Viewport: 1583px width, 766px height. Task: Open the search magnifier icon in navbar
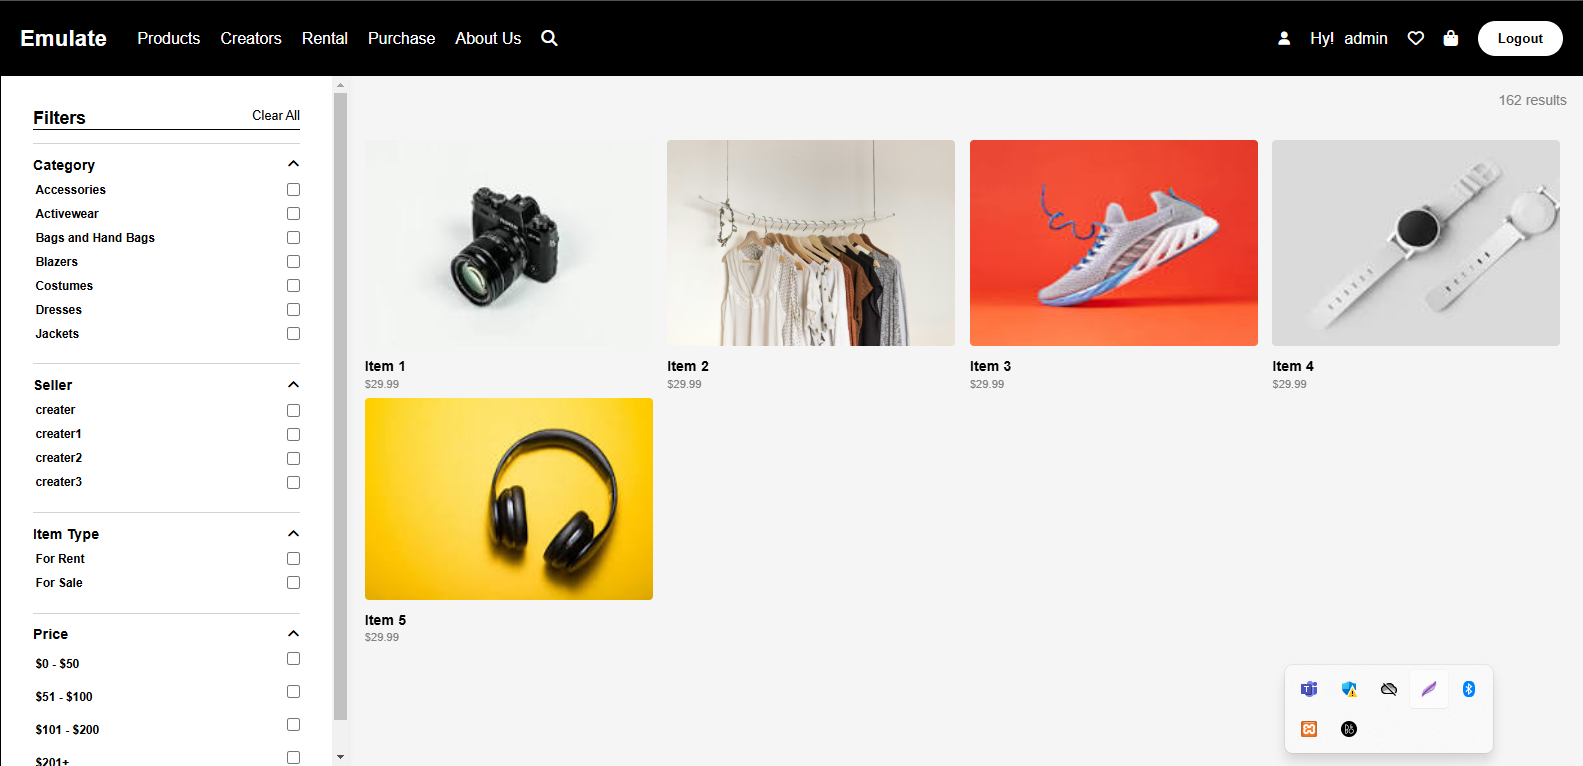[549, 38]
